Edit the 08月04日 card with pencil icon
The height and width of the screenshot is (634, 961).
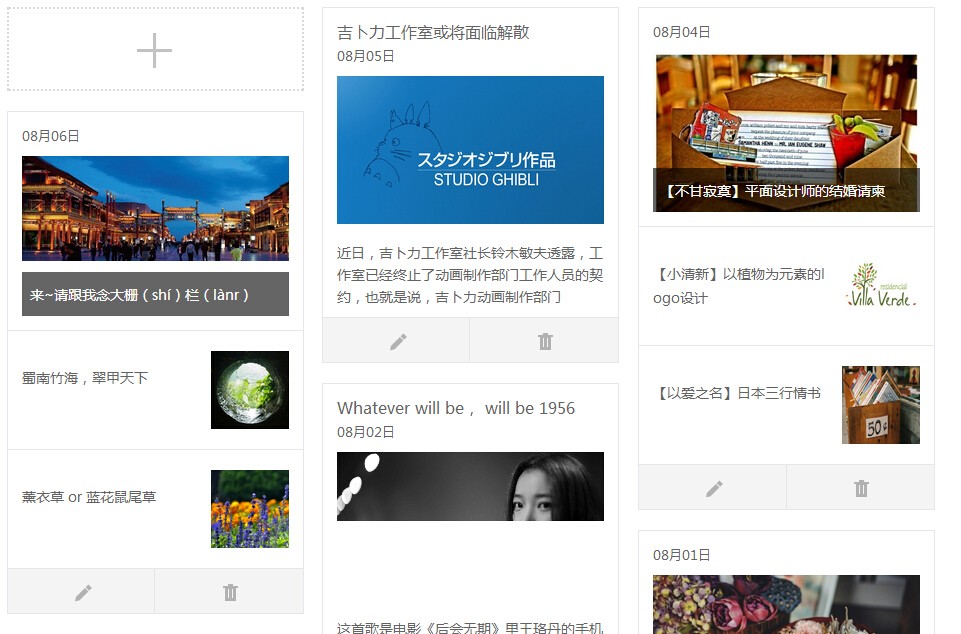pos(713,489)
